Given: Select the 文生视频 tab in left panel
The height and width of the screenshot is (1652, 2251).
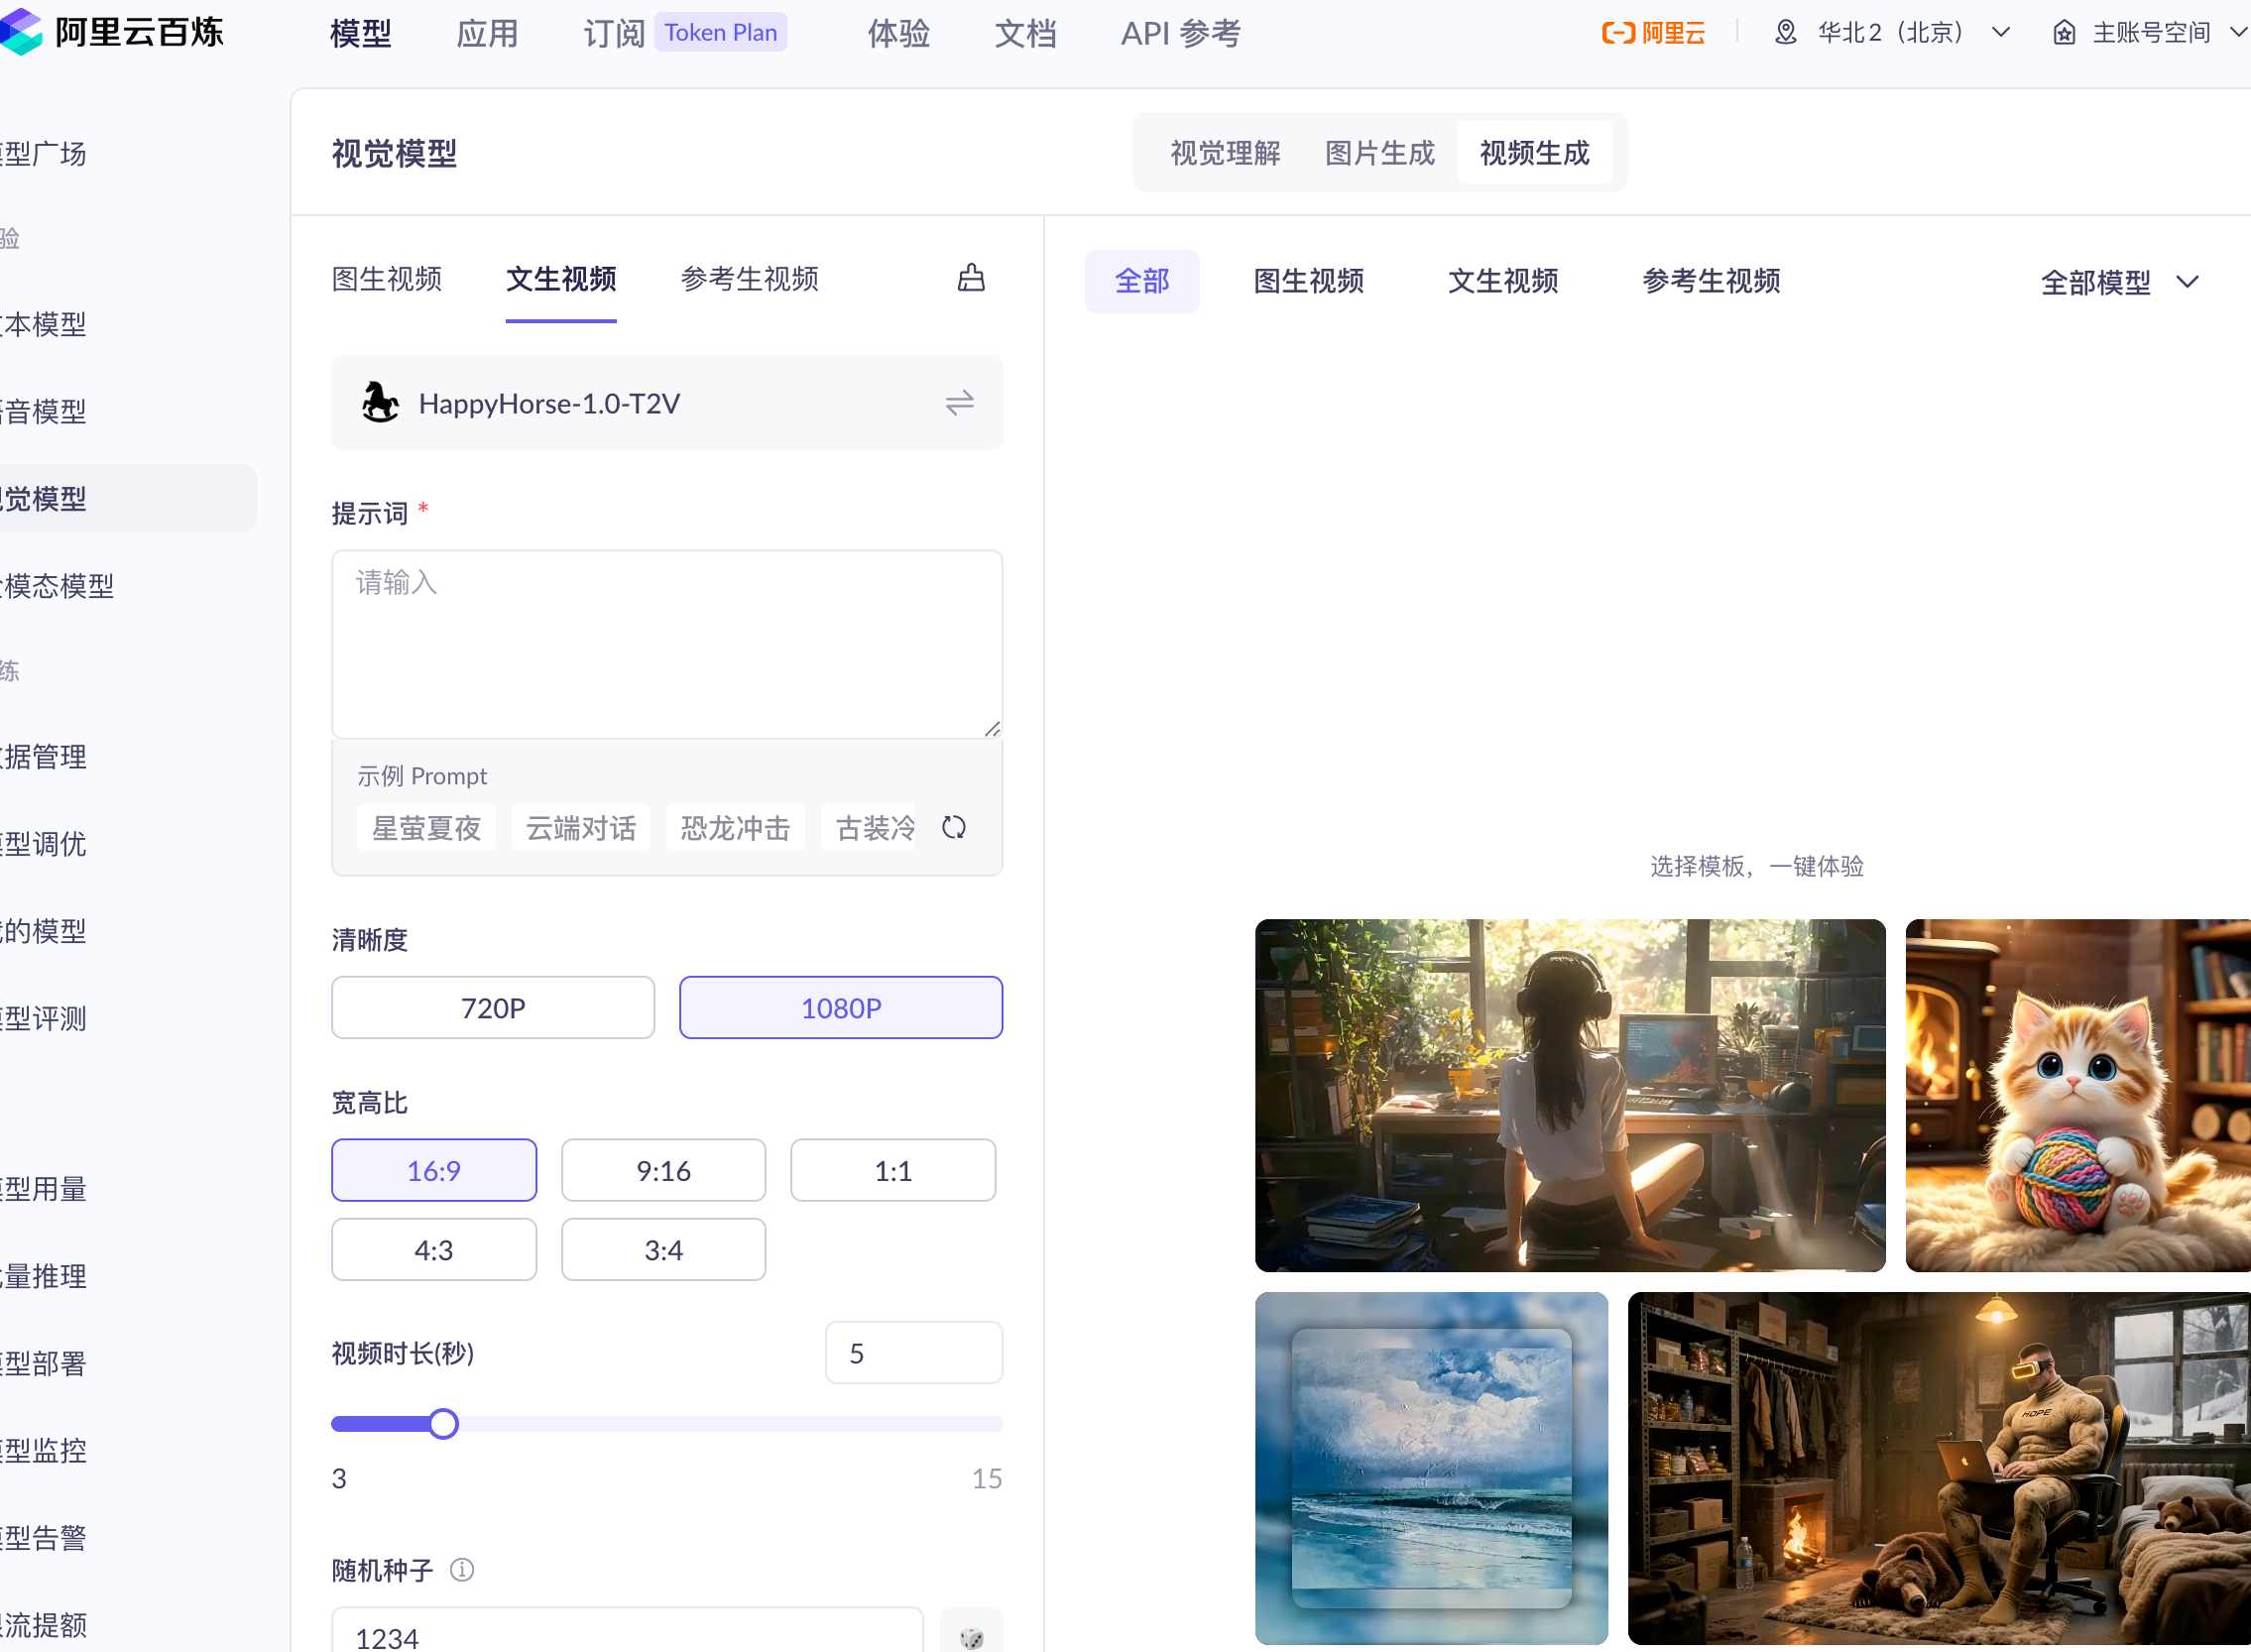Looking at the screenshot, I should pos(561,279).
